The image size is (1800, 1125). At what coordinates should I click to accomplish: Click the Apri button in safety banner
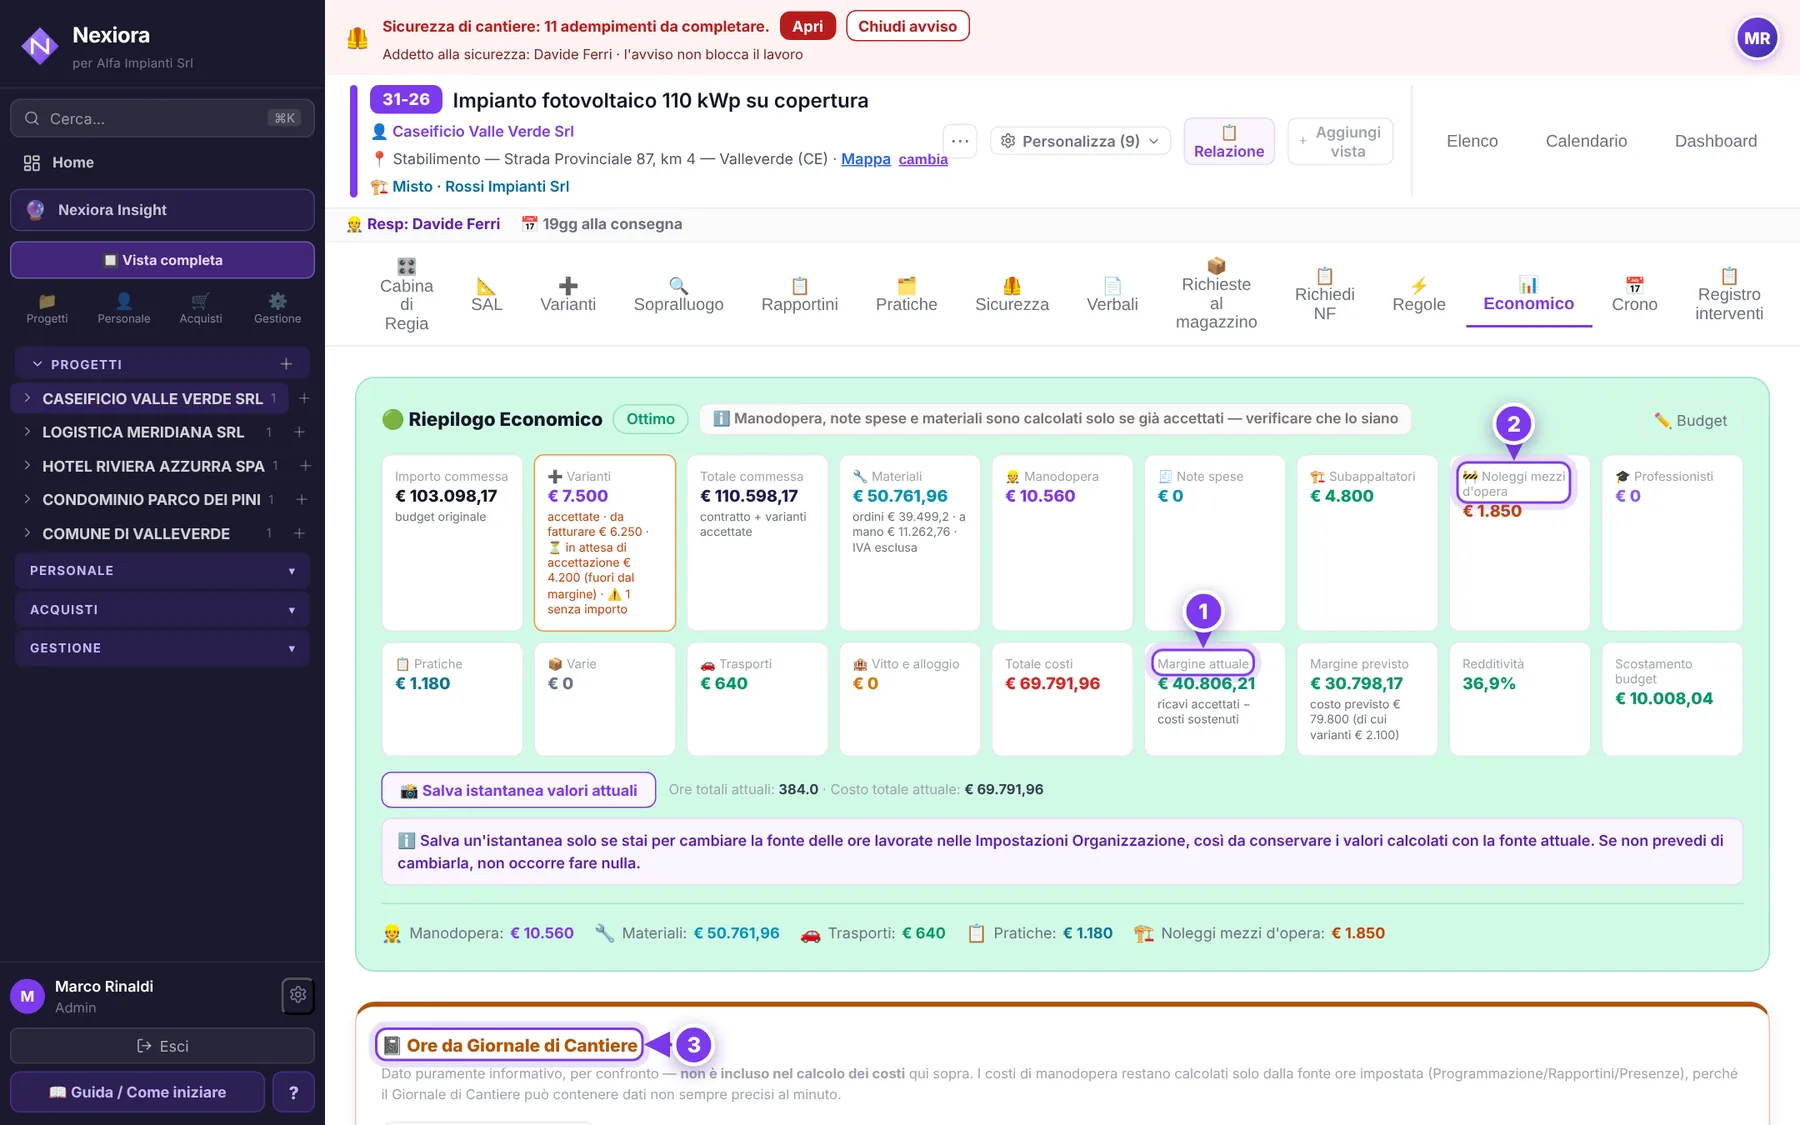[x=808, y=26]
